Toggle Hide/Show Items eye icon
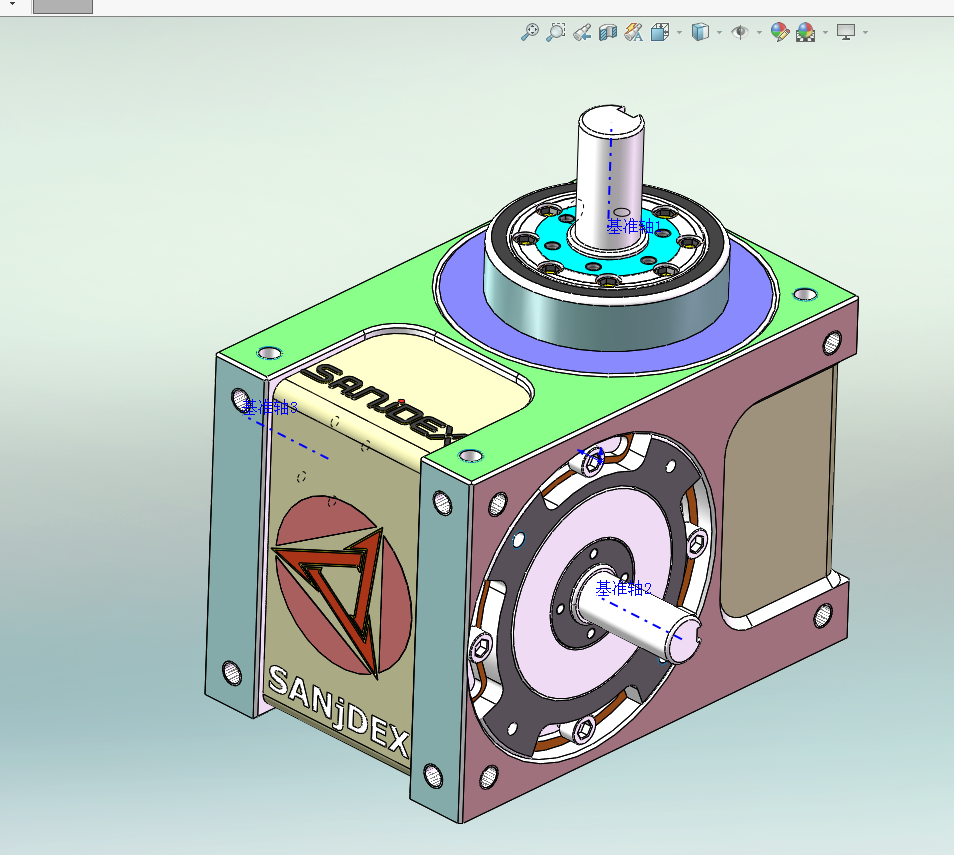 click(740, 32)
